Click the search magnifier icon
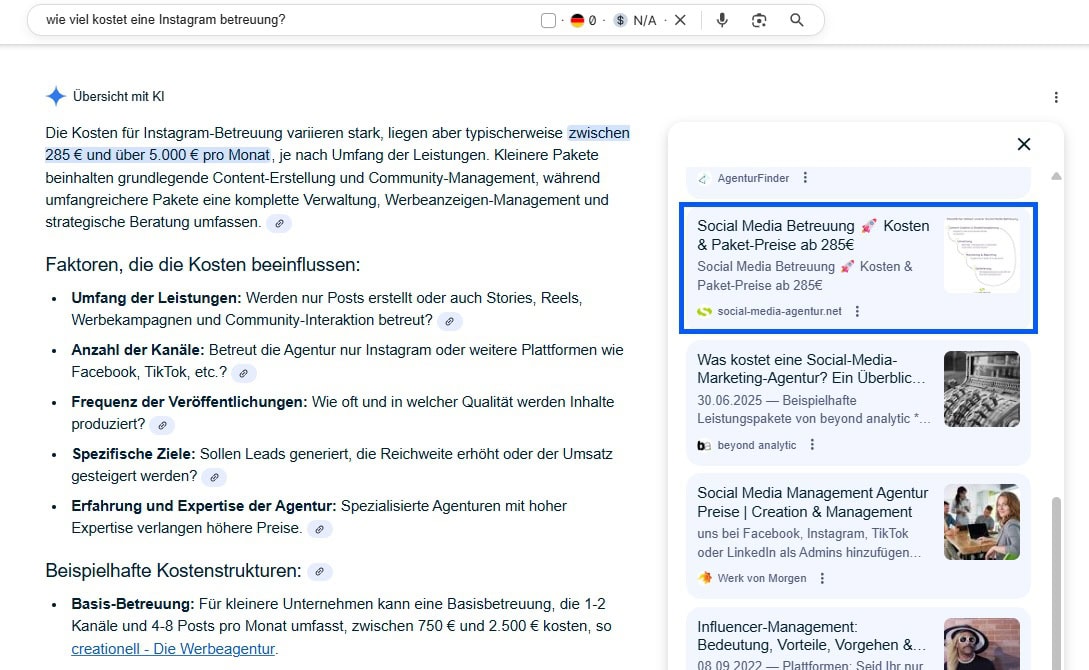Viewport: 1089px width, 670px height. coord(797,20)
